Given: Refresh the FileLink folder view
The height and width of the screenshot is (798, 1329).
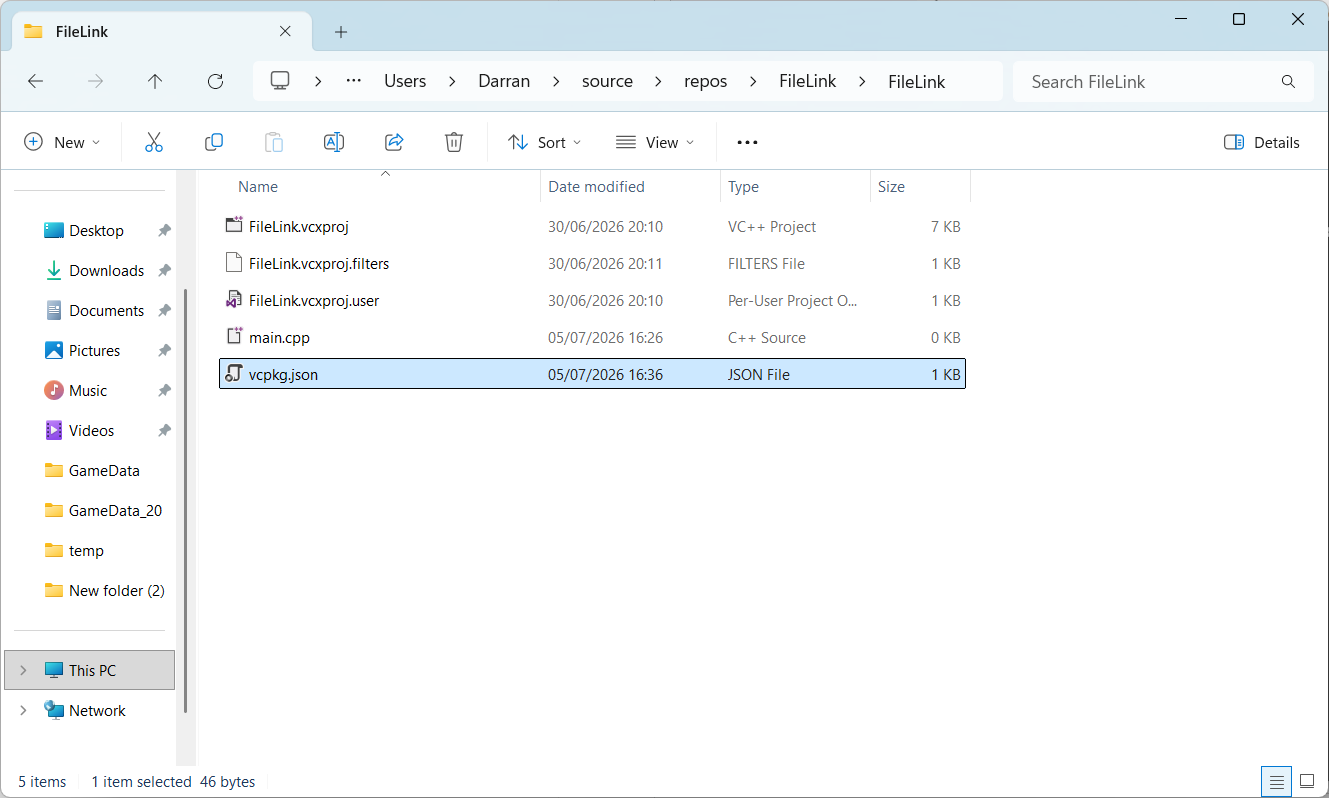Looking at the screenshot, I should tap(215, 82).
